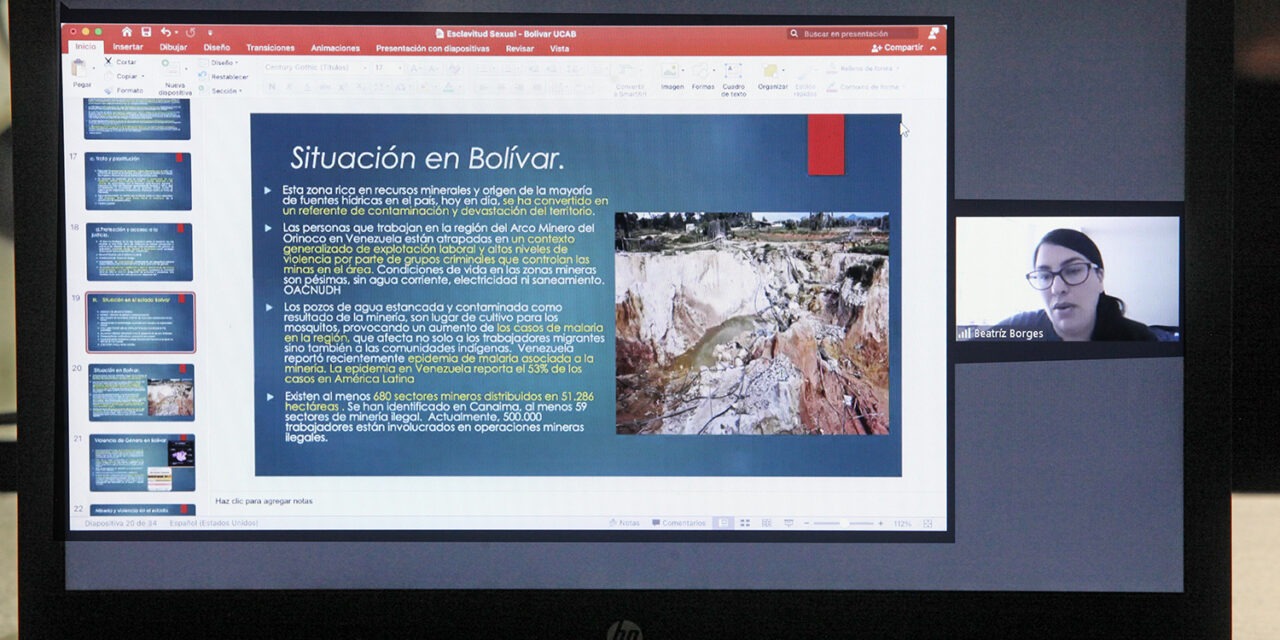
Task: Click the Buscar en presentación search field
Action: click(x=853, y=33)
